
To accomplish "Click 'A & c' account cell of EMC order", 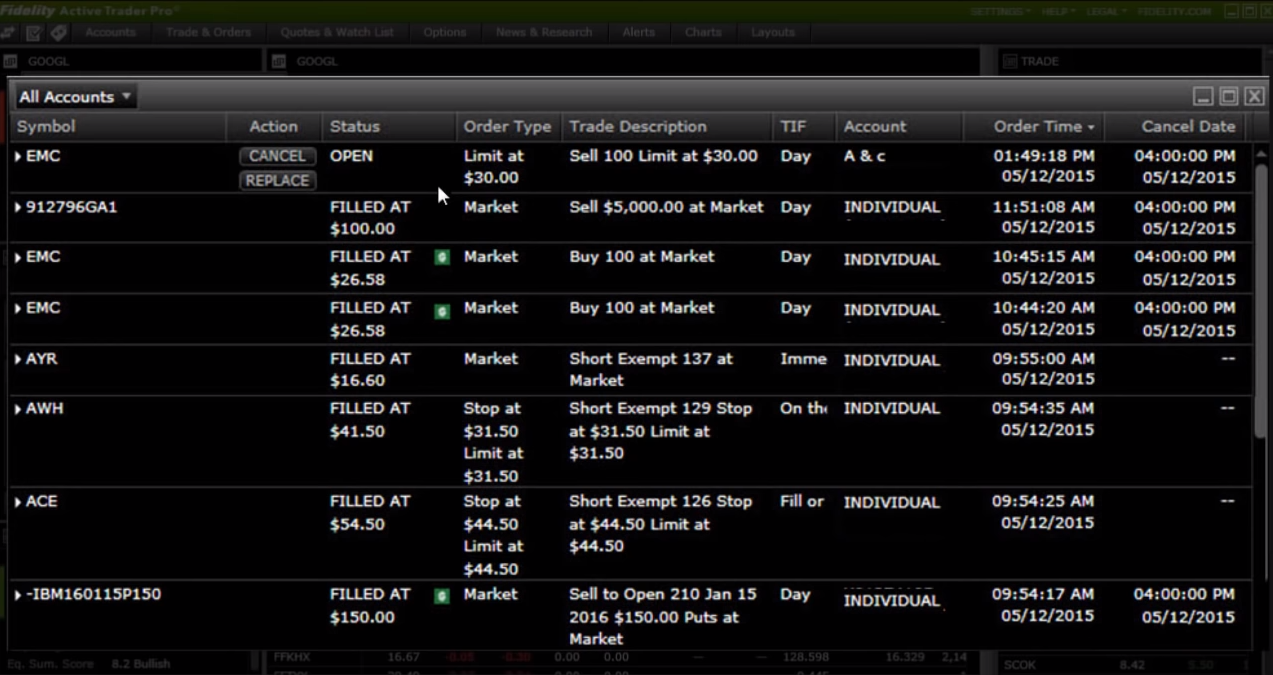I will click(x=864, y=156).
